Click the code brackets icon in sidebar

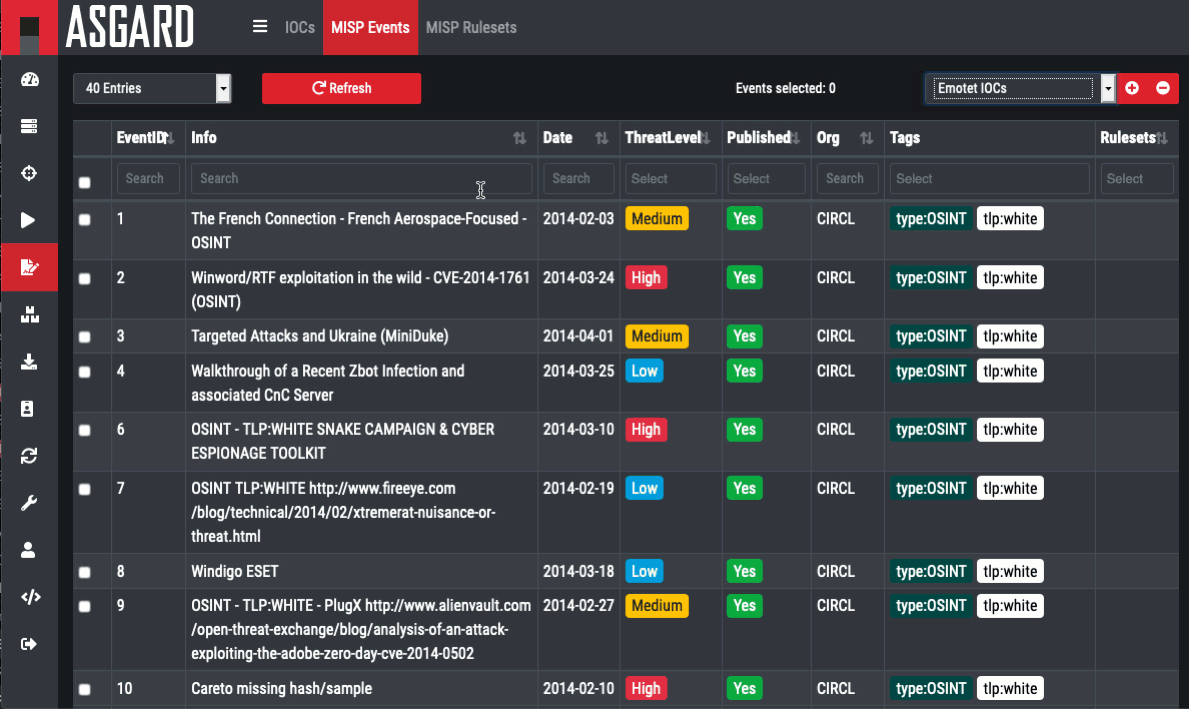[29, 597]
